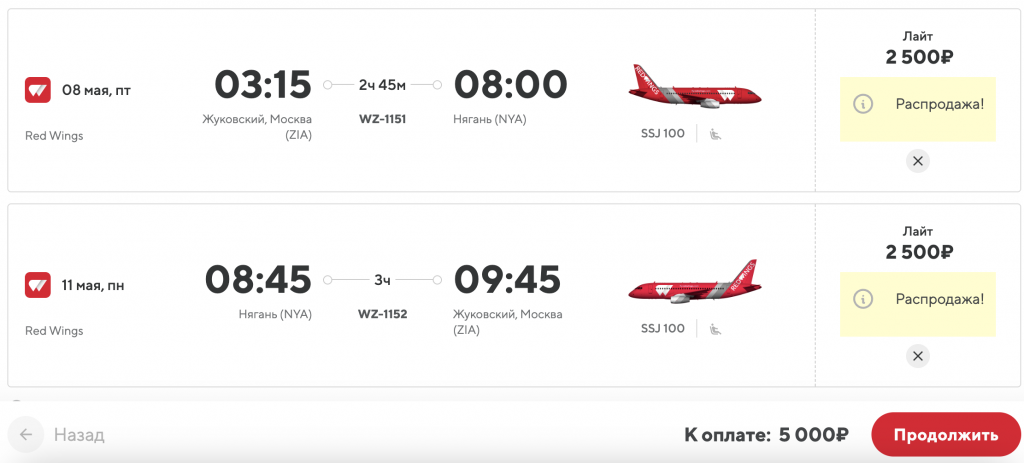1024x463 pixels.
Task: Click the К оплате 5 000₽ total
Action: coord(766,435)
